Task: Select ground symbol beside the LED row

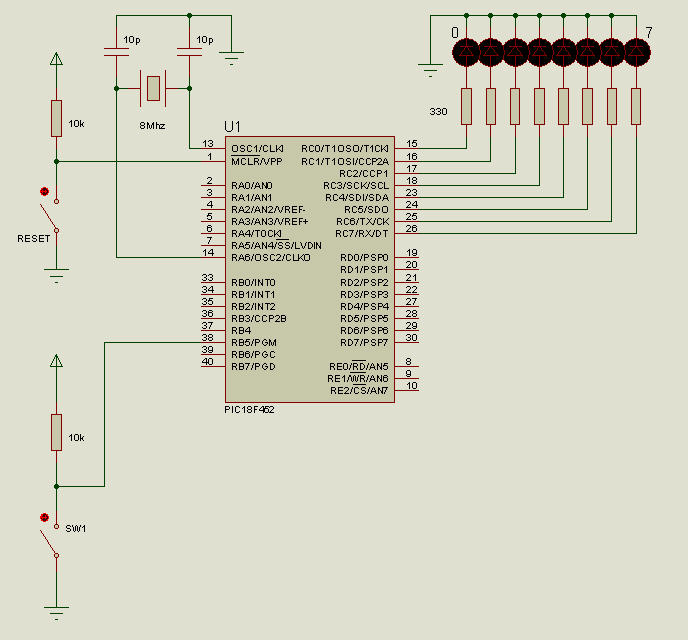Action: [x=430, y=71]
